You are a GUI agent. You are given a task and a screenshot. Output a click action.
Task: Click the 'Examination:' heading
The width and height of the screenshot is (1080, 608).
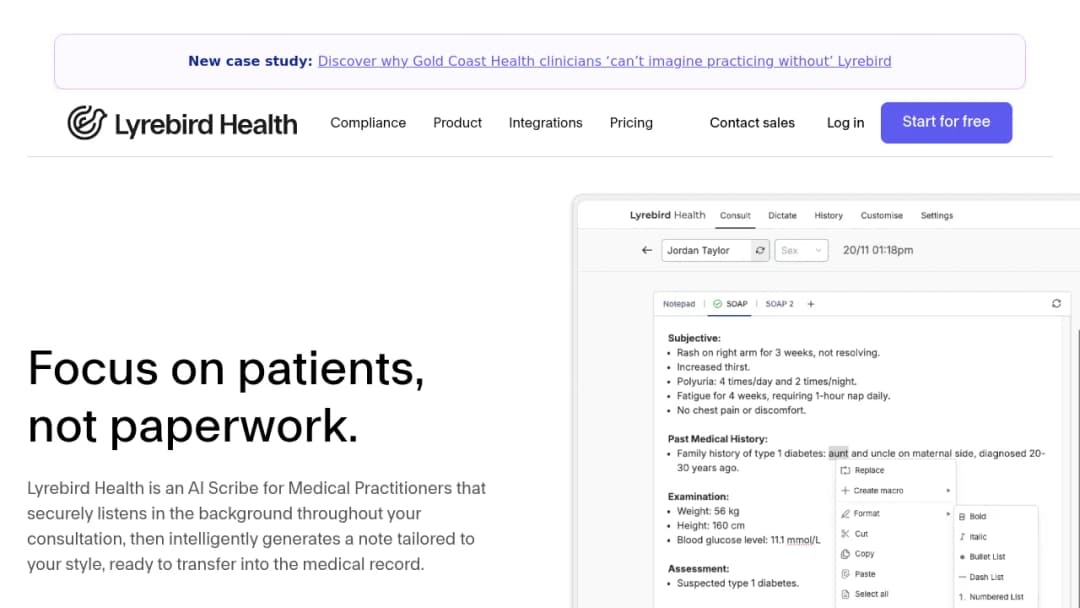(x=698, y=496)
